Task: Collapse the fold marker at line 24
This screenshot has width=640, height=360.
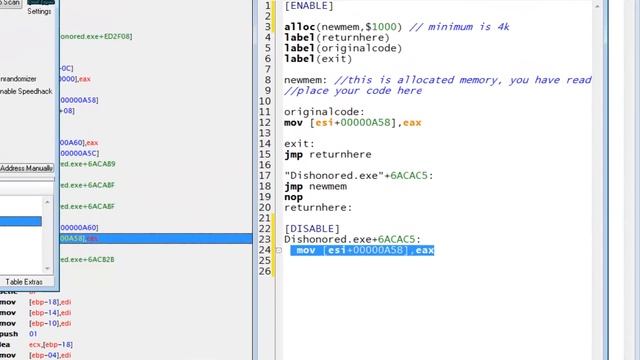Action: click(x=279, y=250)
